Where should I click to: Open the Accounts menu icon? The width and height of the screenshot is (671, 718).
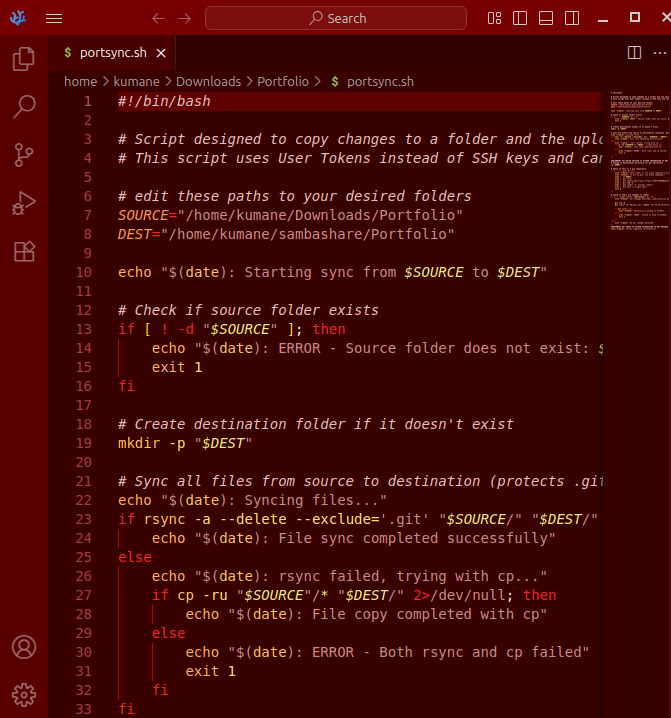point(24,647)
